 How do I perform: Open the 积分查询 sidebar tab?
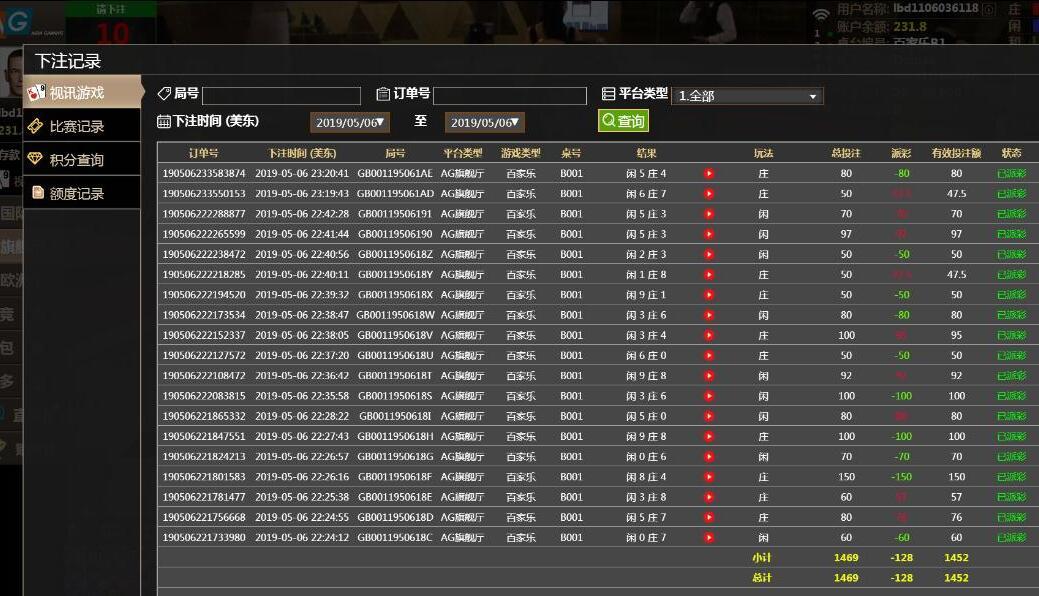point(82,160)
